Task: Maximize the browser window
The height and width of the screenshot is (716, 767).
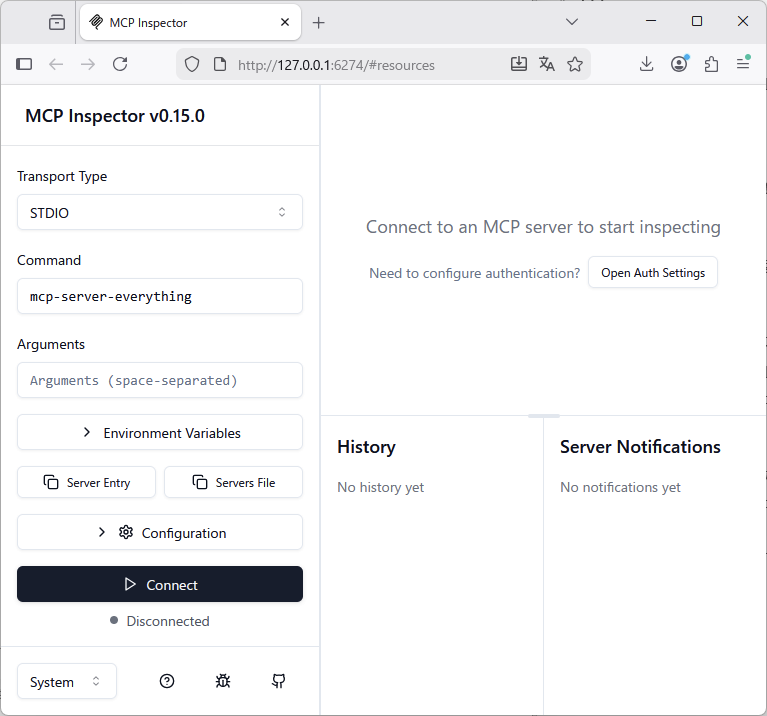Action: pyautogui.click(x=697, y=21)
